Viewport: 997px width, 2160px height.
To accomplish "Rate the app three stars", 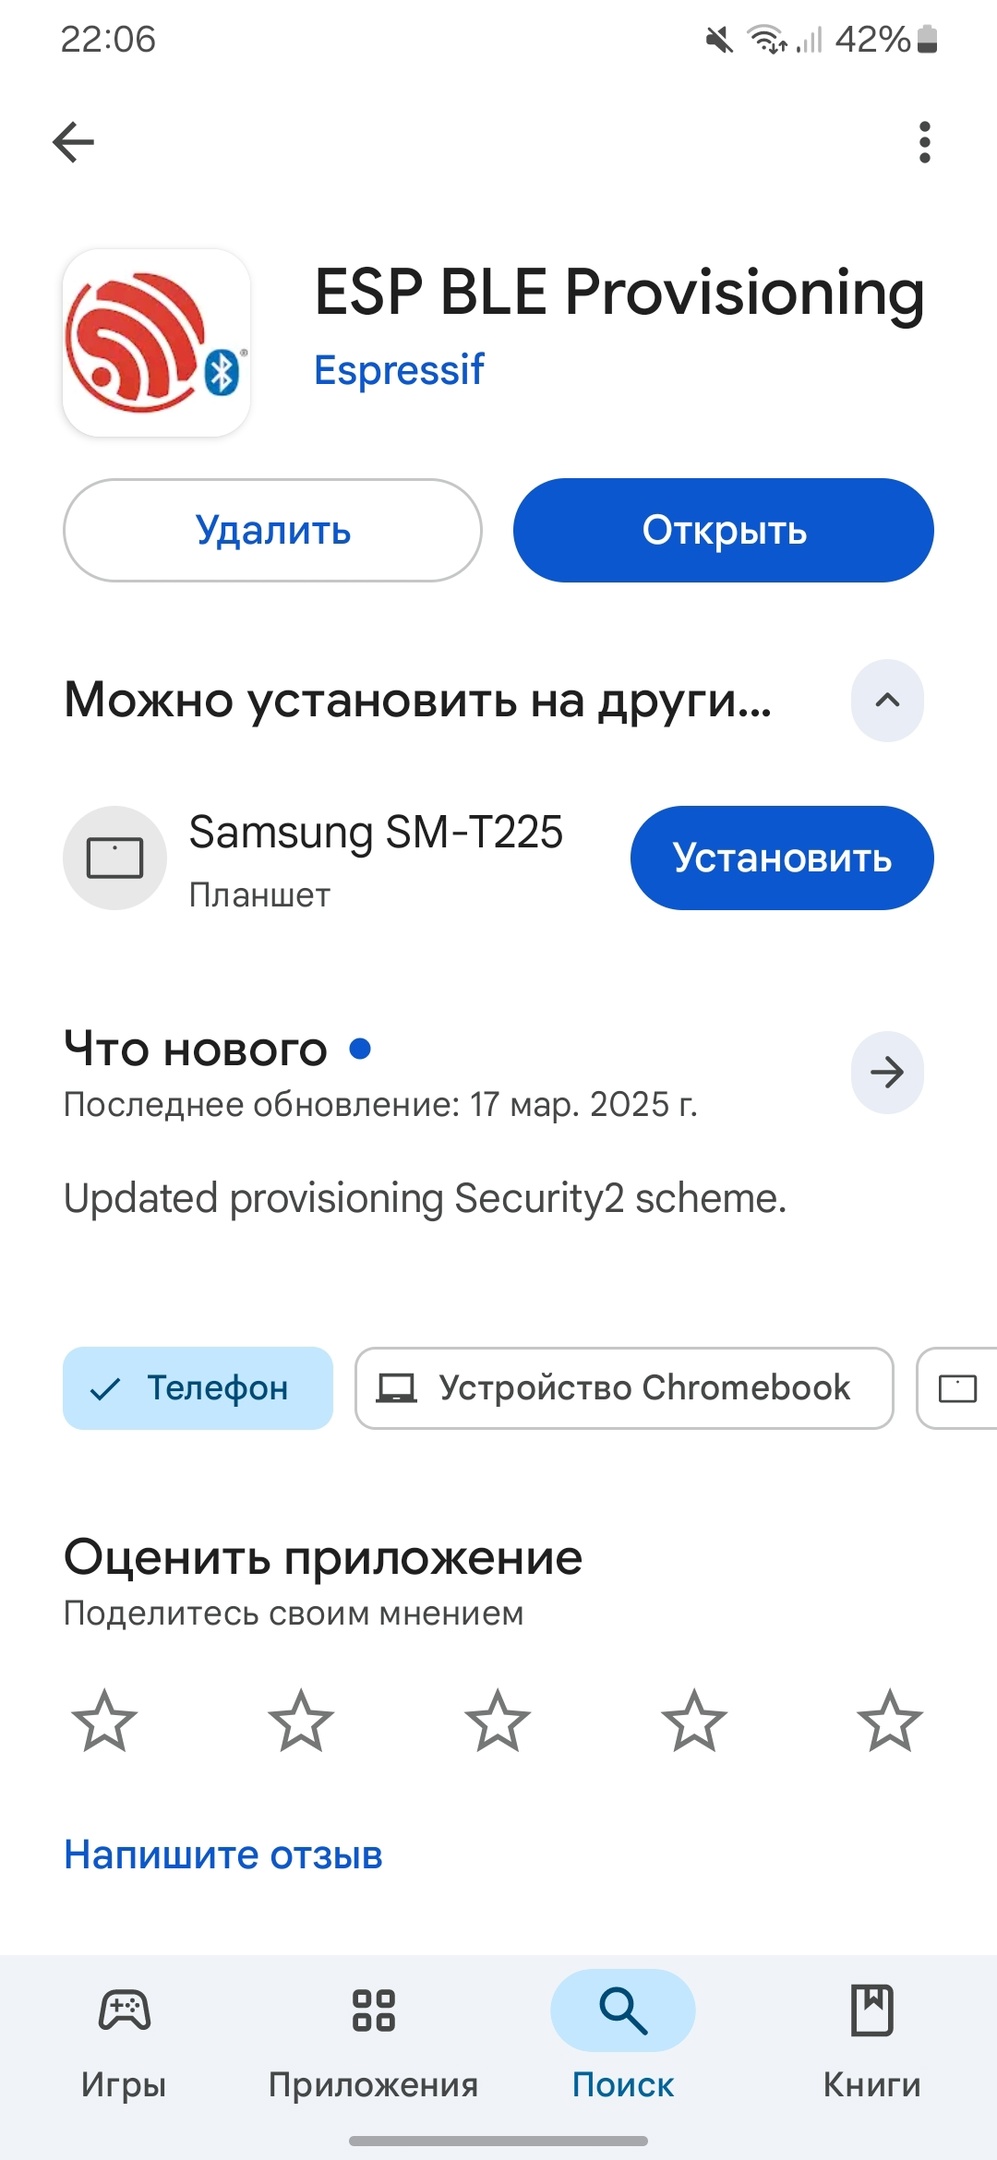I will click(497, 1721).
